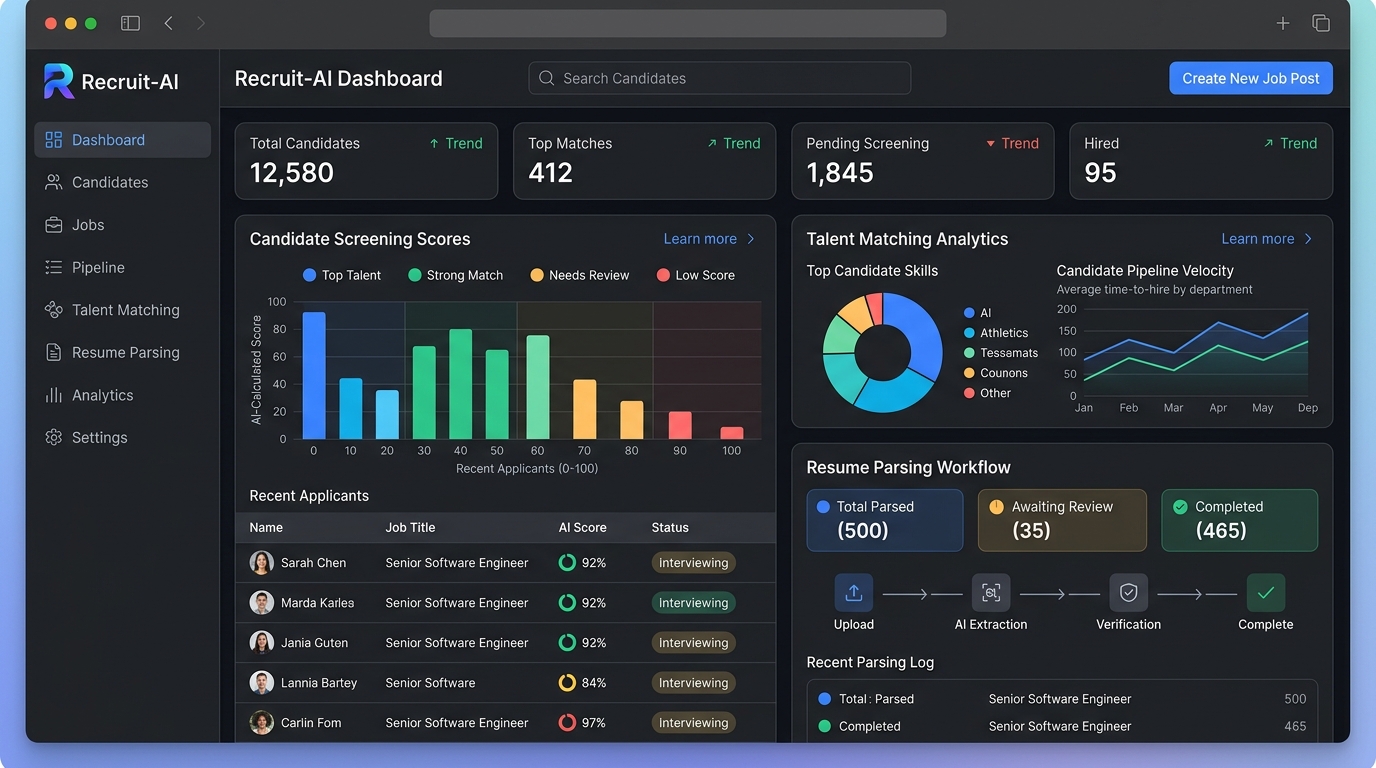
Task: Toggle the Low Score legend series
Action: coord(695,275)
